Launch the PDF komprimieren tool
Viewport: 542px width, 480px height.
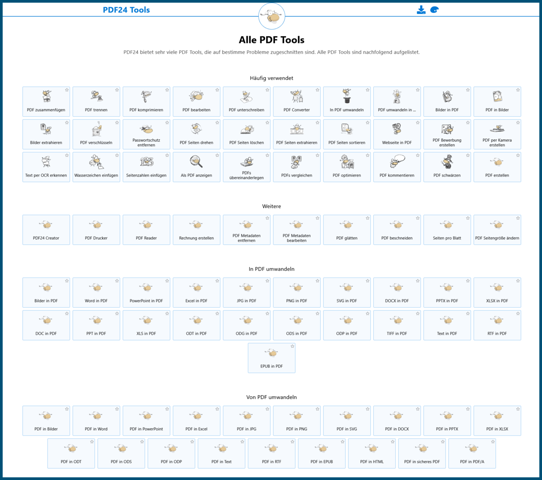click(x=146, y=102)
